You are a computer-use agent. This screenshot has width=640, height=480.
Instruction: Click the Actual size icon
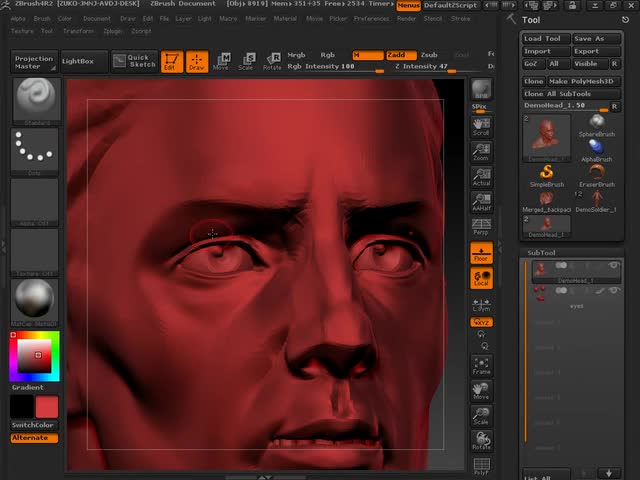(x=482, y=178)
